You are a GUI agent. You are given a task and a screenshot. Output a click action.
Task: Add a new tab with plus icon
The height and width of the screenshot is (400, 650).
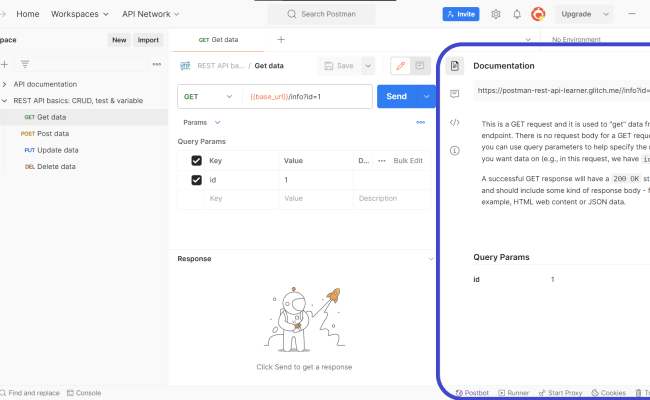(281, 40)
